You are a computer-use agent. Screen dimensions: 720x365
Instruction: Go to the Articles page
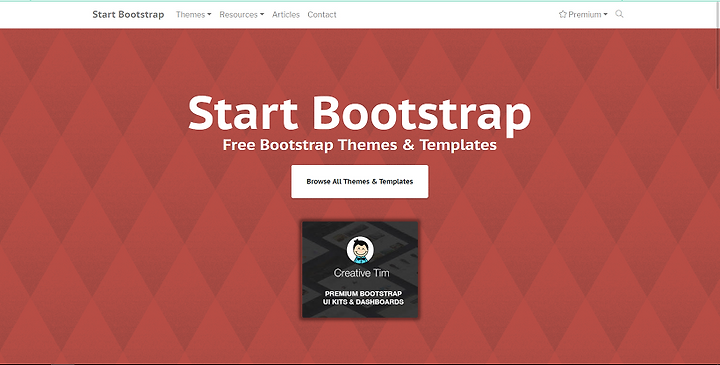(x=286, y=15)
